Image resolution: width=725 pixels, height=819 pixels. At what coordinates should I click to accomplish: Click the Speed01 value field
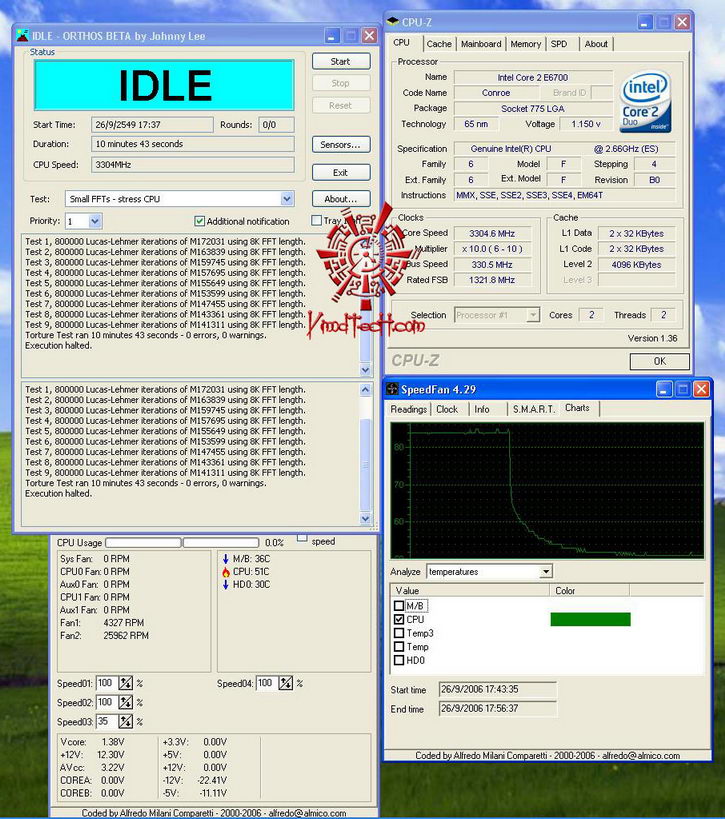(x=107, y=683)
